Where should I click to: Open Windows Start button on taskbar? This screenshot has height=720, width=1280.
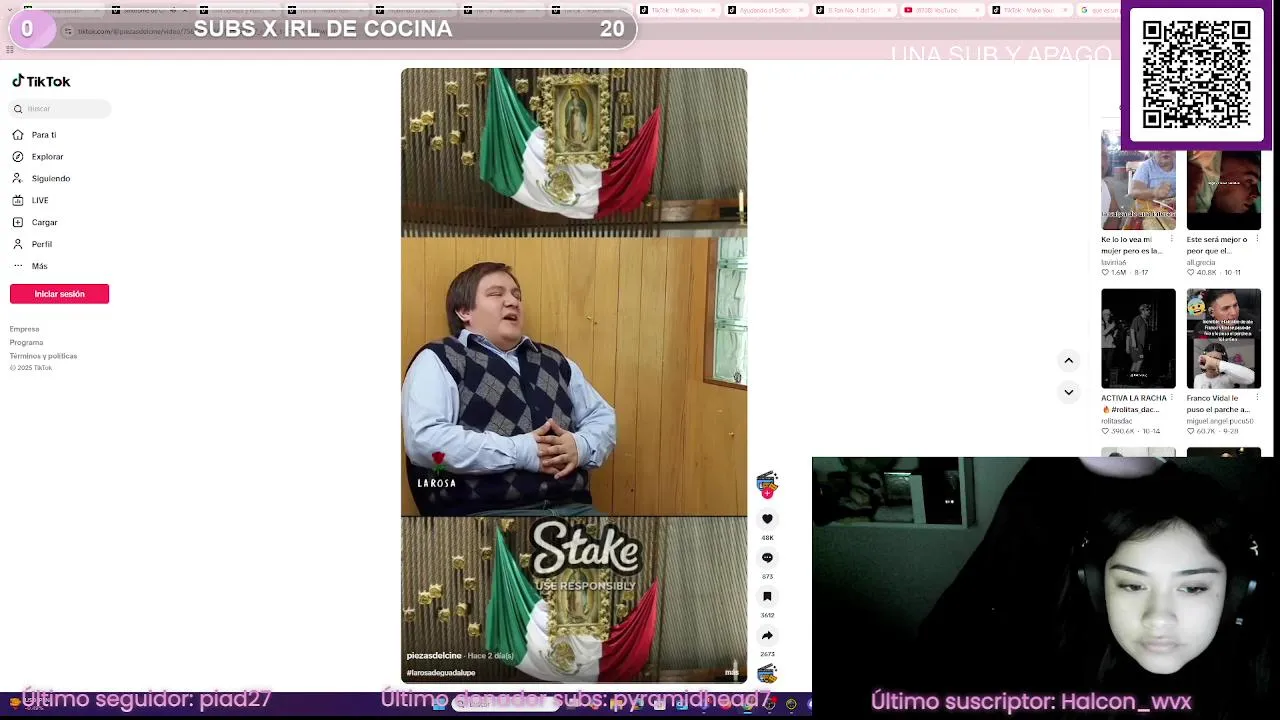coord(439,705)
